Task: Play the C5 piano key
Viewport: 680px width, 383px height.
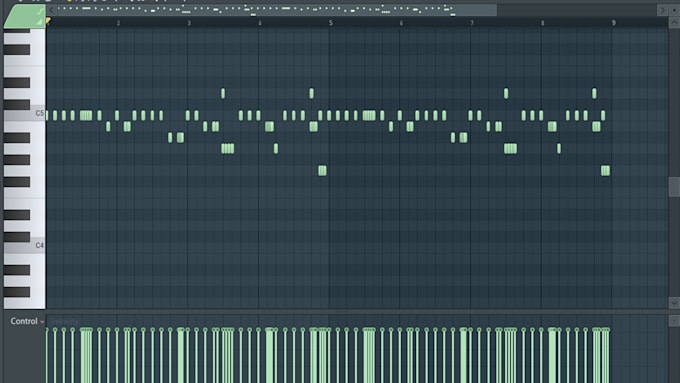Action: coord(38,114)
